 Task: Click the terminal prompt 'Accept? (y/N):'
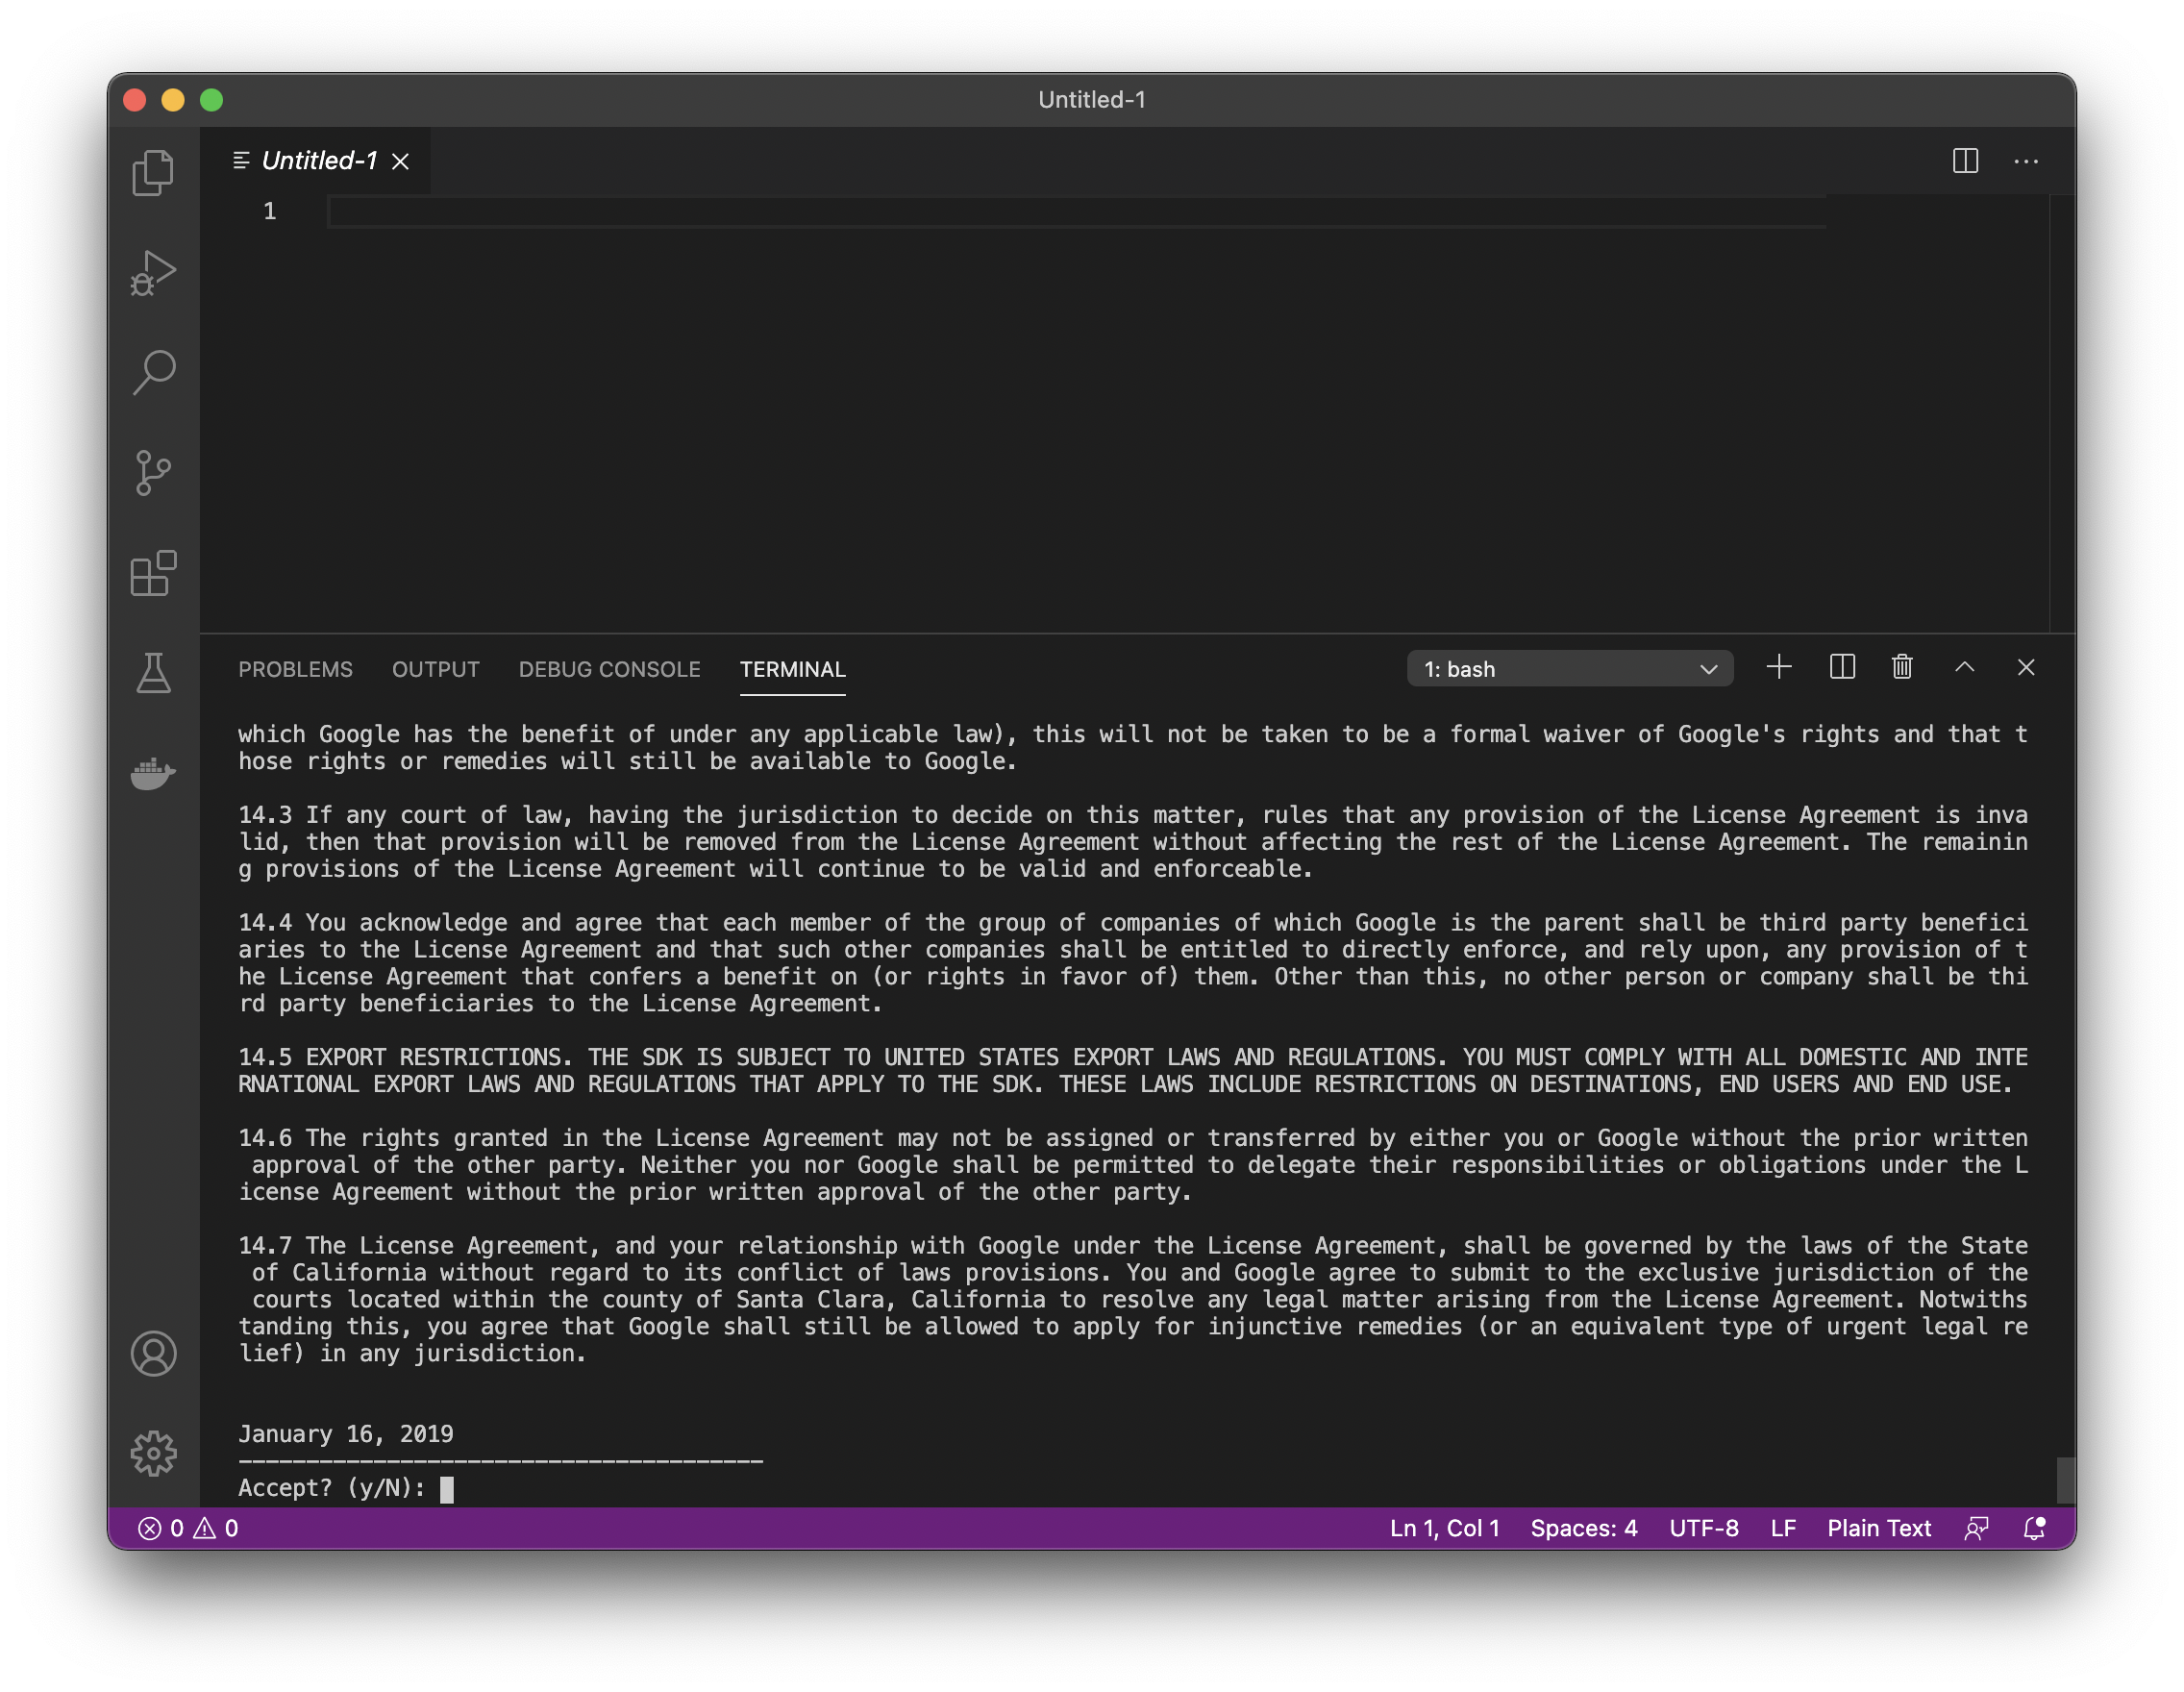331,1488
